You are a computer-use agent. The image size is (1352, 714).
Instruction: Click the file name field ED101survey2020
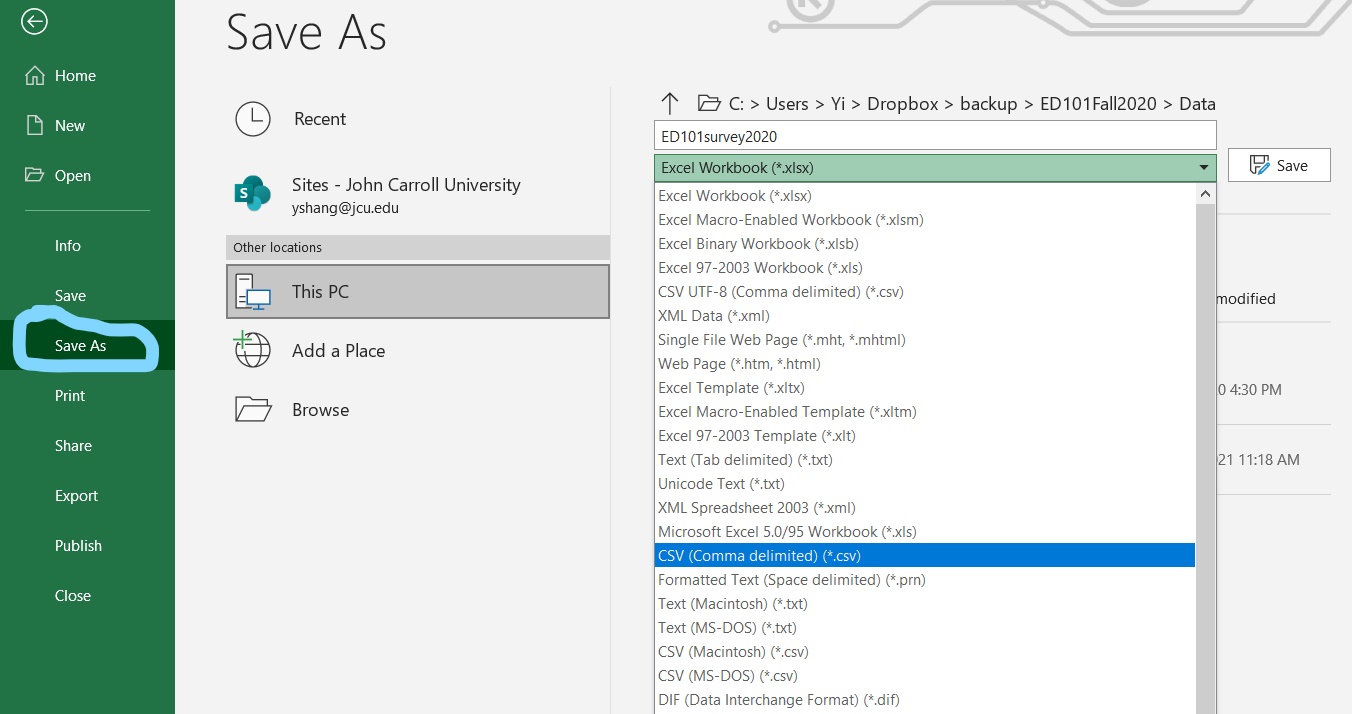point(934,136)
